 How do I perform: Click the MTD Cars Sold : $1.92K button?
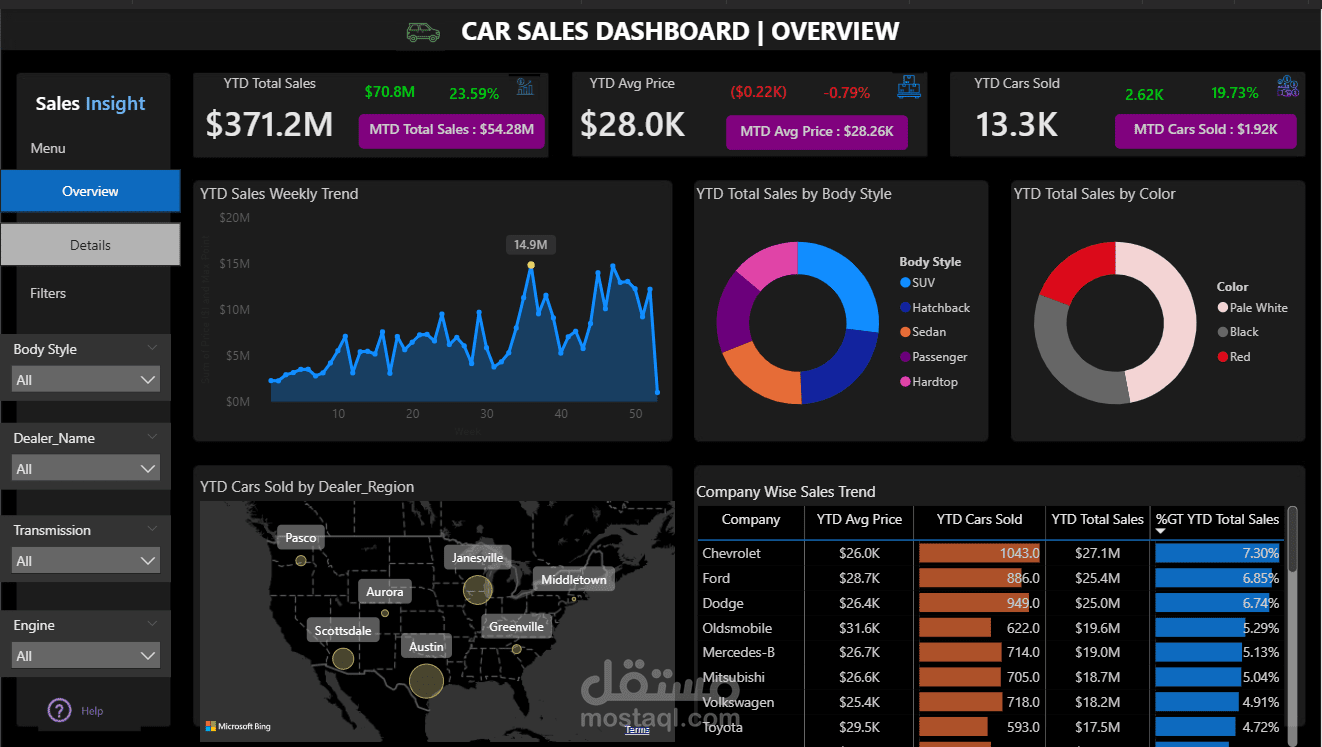[1206, 130]
